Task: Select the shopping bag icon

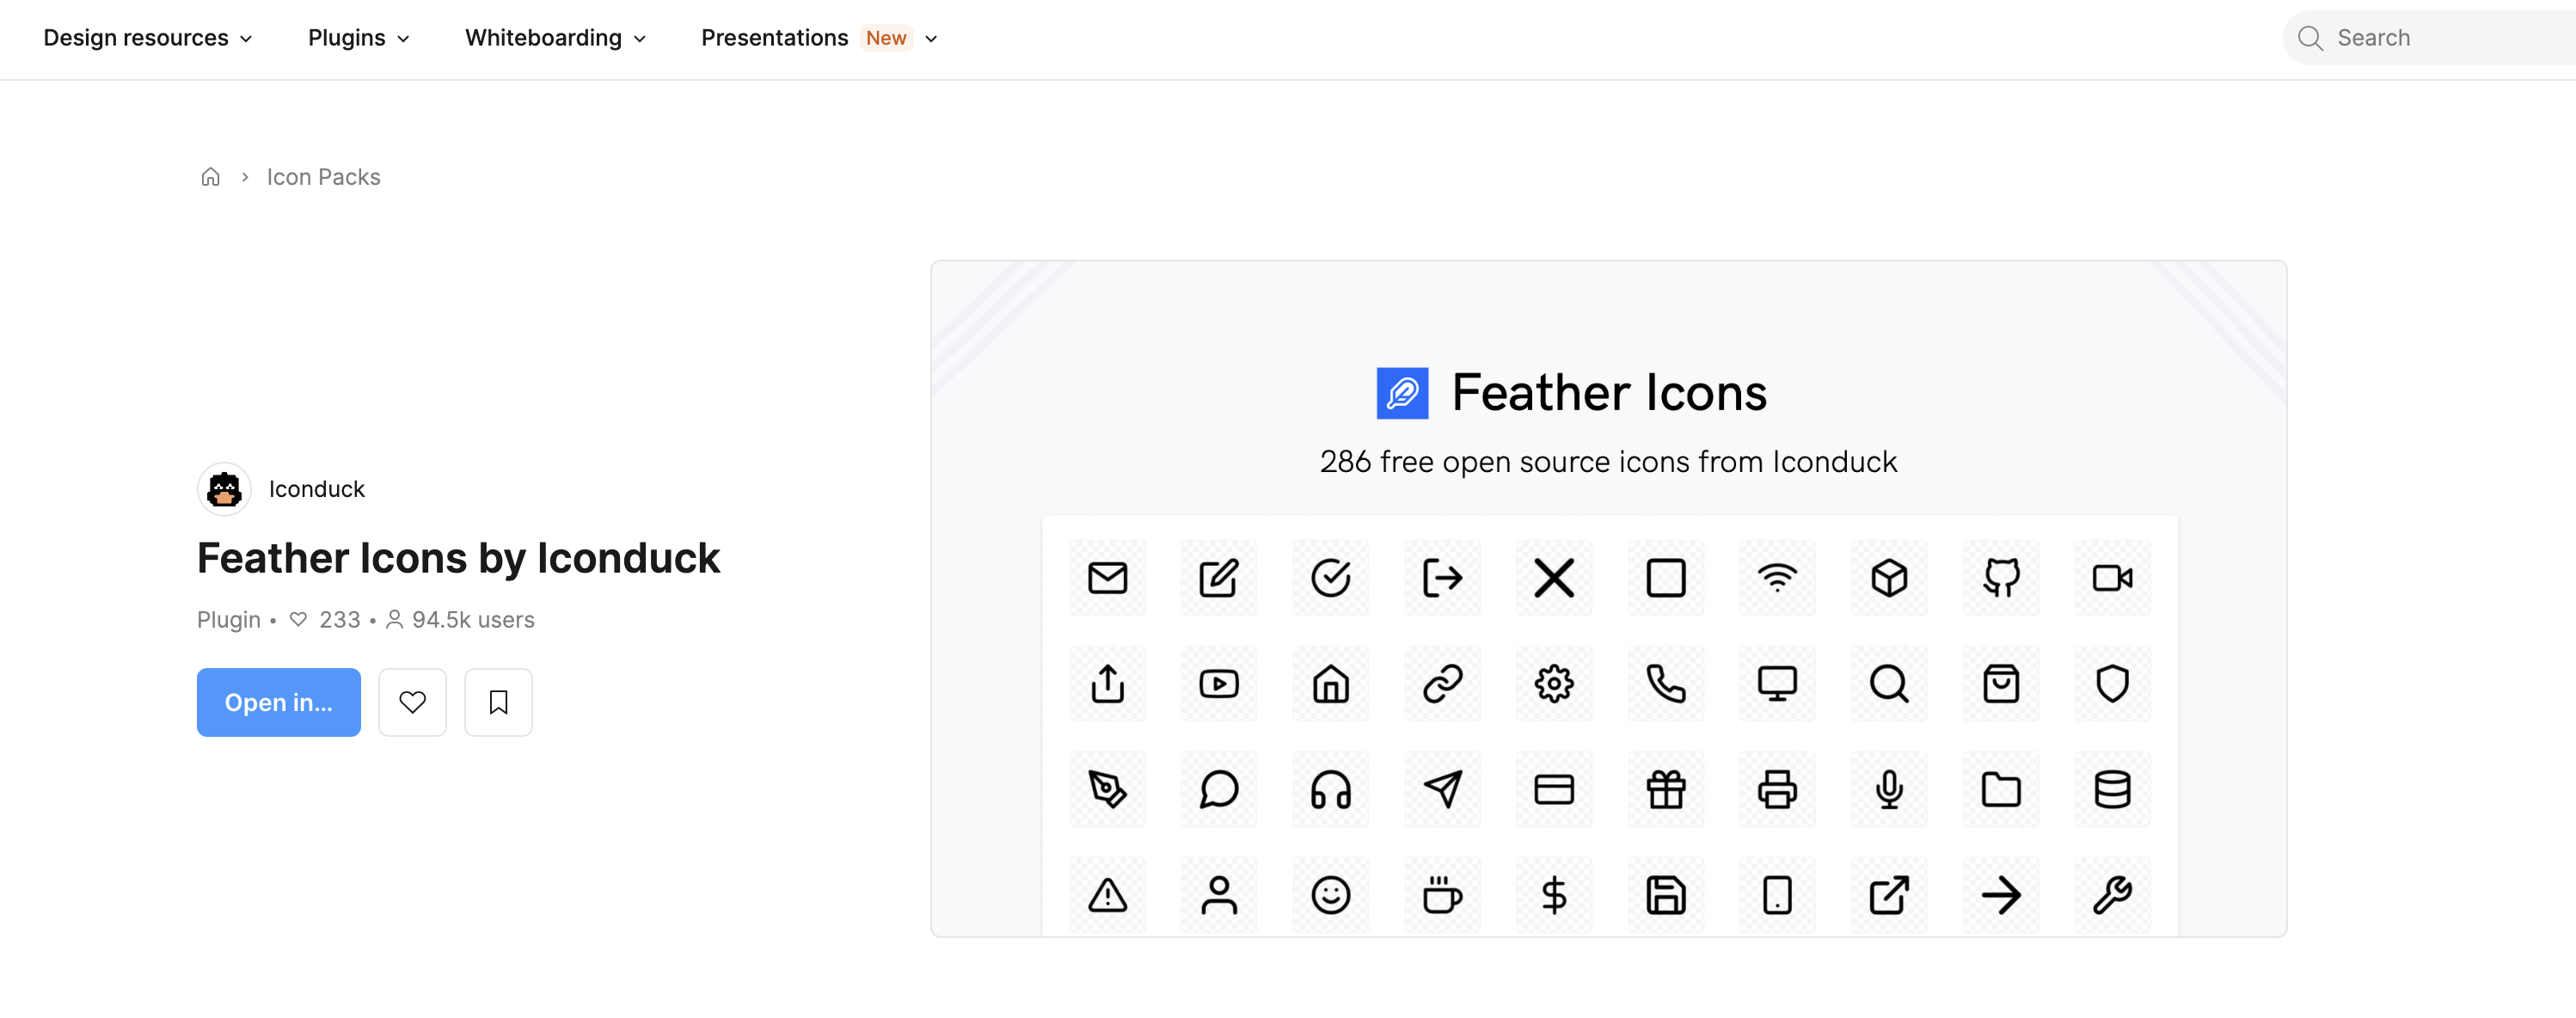Action: 2001,684
